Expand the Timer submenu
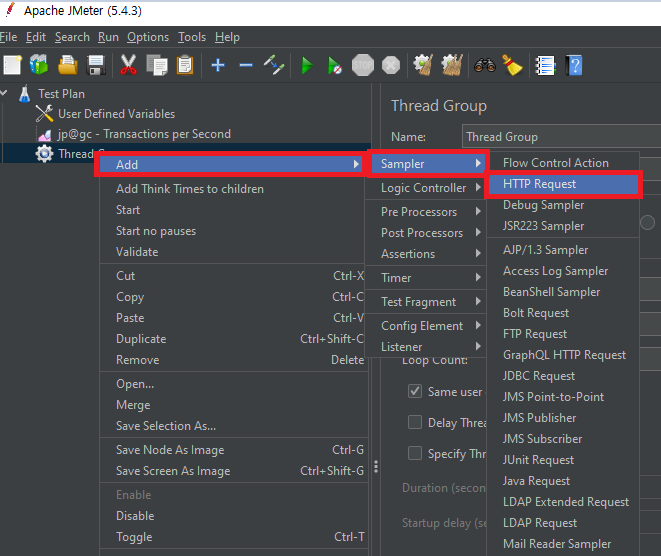Screen dimensions: 661x556 [426, 278]
